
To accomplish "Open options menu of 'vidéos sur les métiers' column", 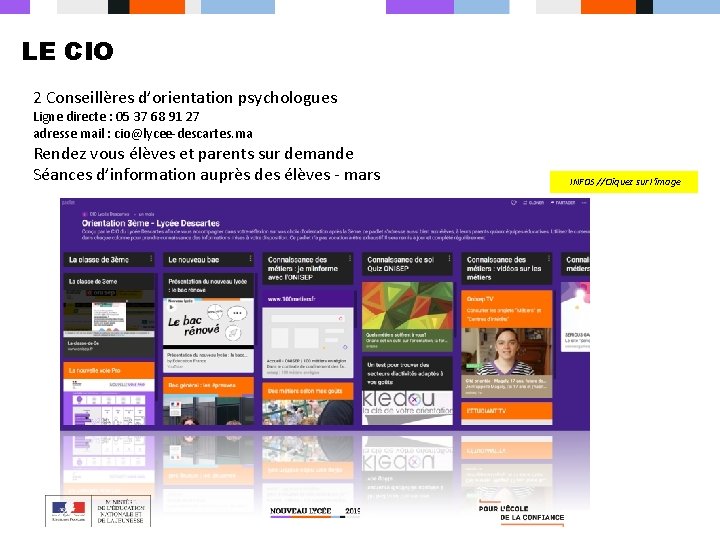I will click(x=548, y=259).
